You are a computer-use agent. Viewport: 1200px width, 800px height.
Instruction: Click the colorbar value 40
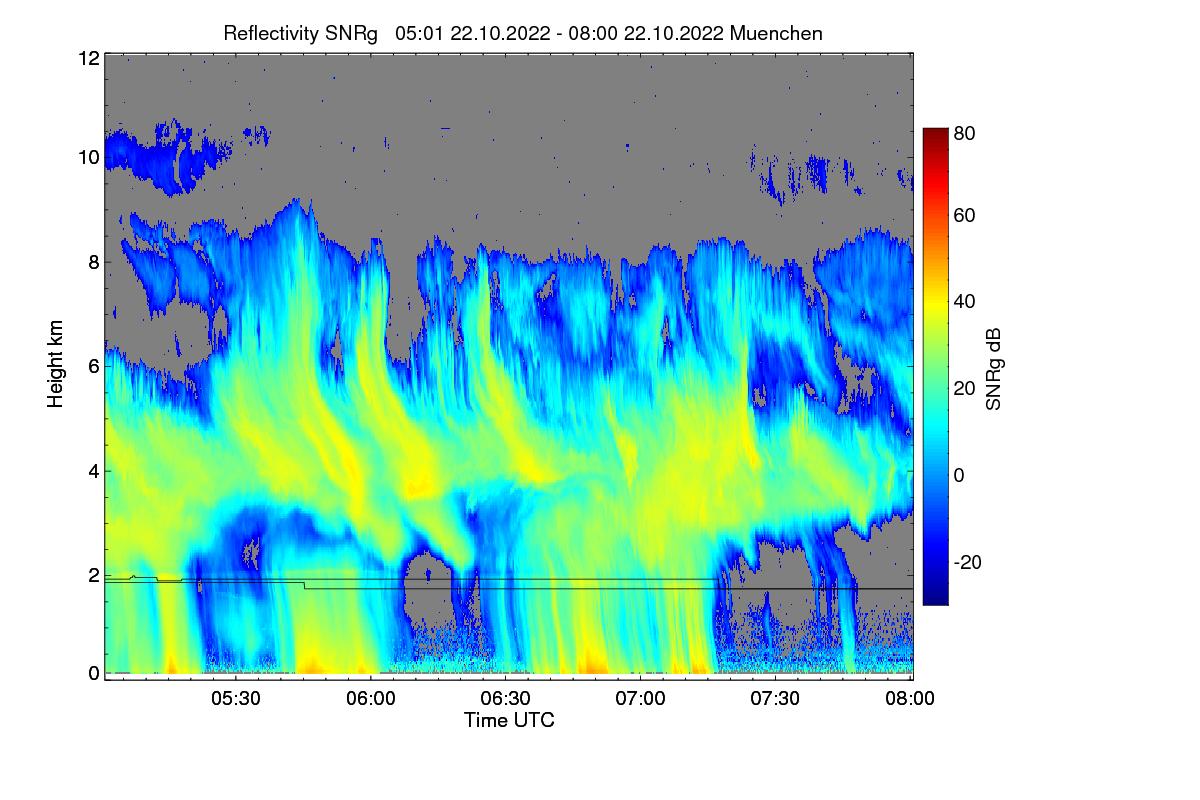click(x=965, y=302)
